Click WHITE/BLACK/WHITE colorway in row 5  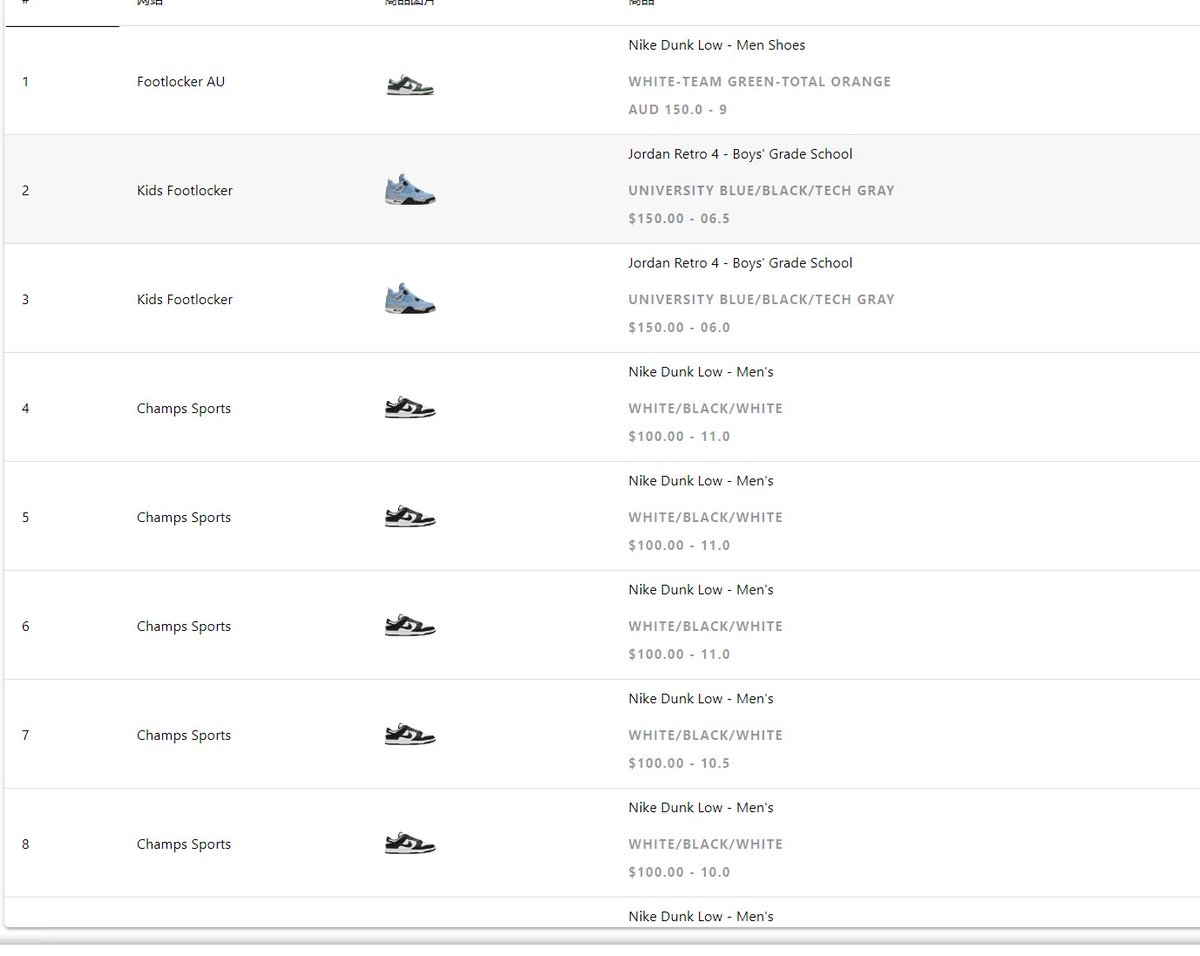[705, 518]
